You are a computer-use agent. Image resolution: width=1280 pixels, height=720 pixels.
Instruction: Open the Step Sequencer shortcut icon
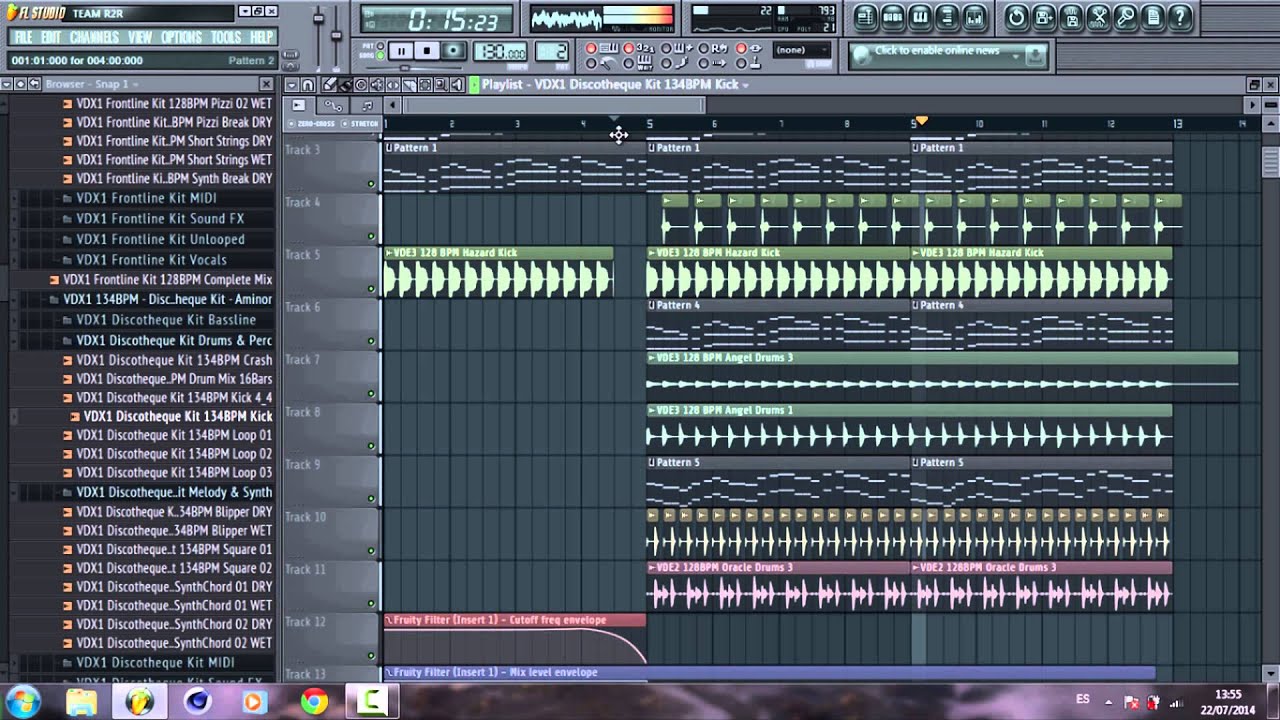click(892, 17)
